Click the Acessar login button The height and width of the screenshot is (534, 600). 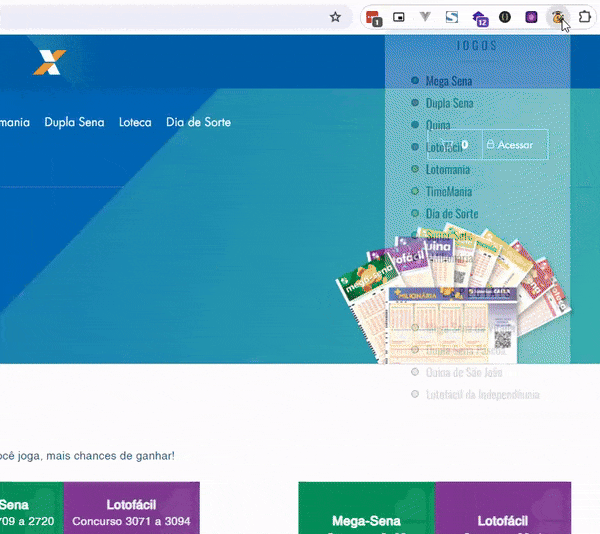(x=515, y=145)
